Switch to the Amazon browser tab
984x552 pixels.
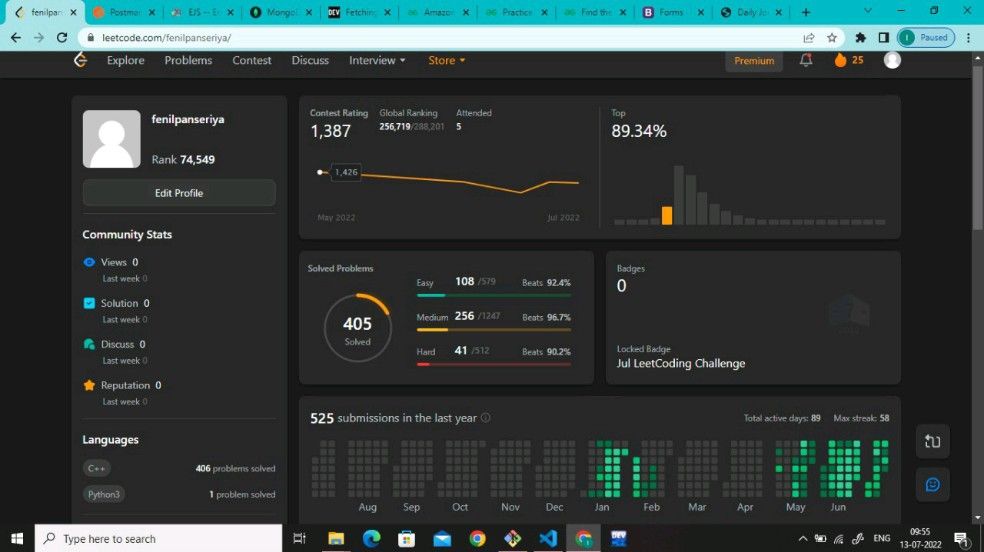click(437, 12)
